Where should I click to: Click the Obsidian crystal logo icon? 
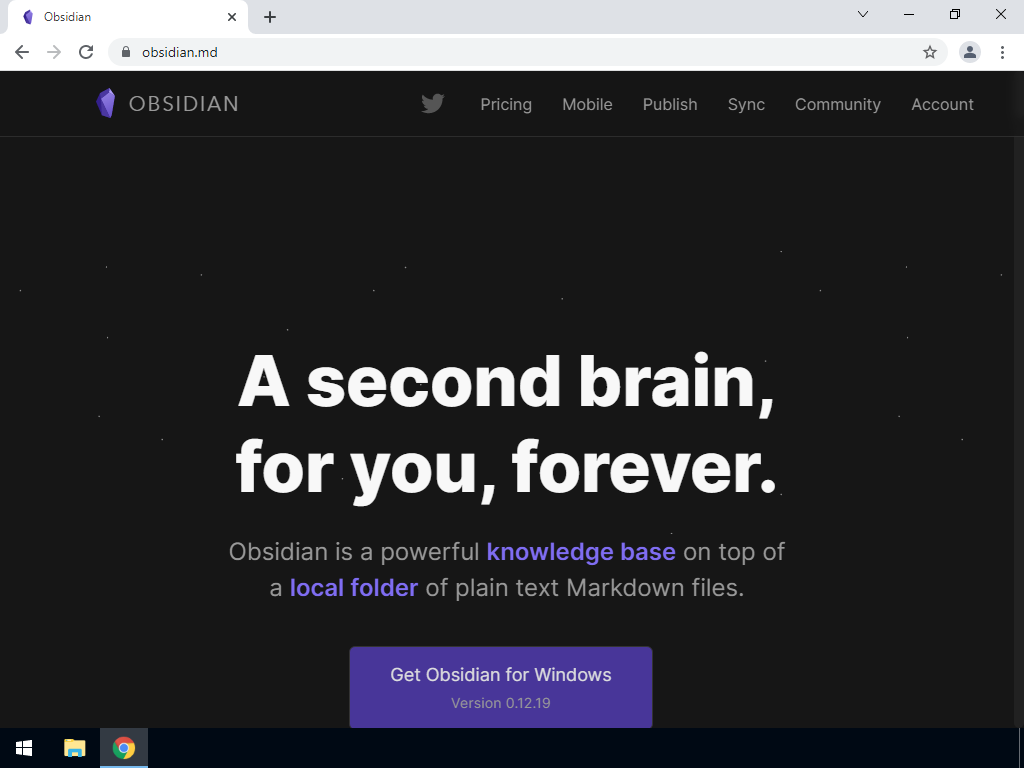(x=106, y=103)
